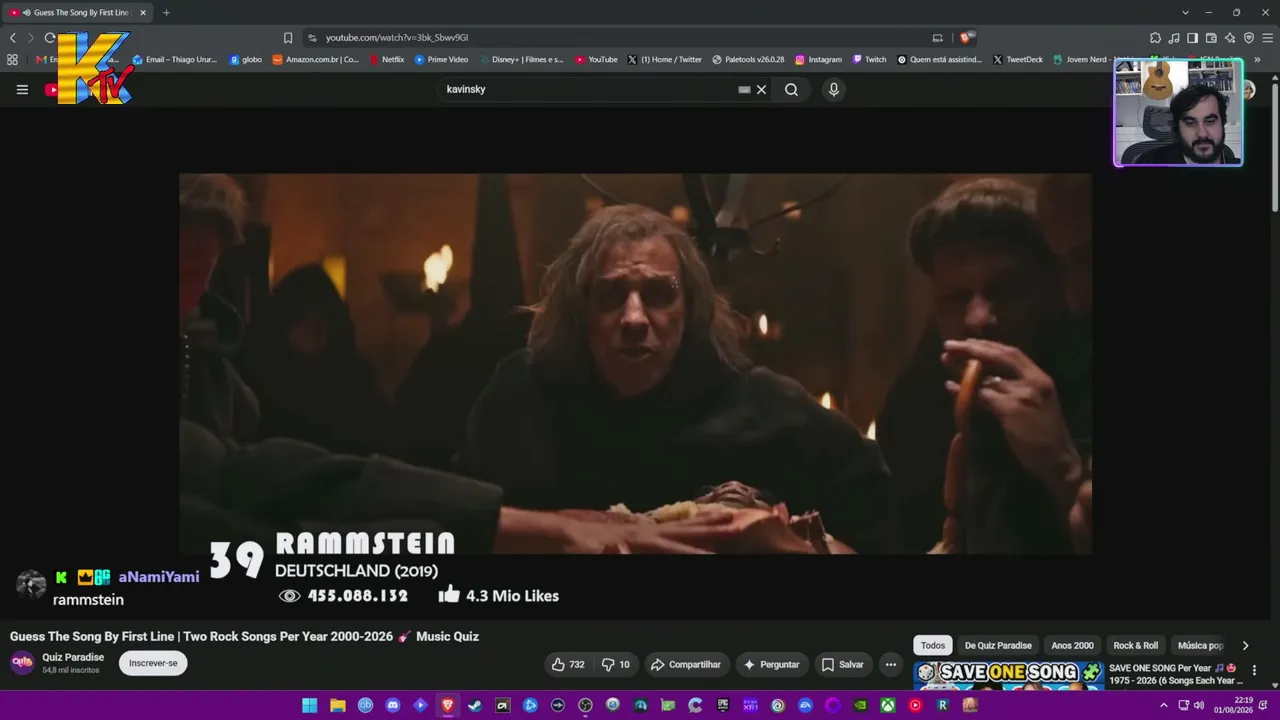Expand the tab search dropdown chevron
This screenshot has width=1280, height=720.
coord(1185,13)
